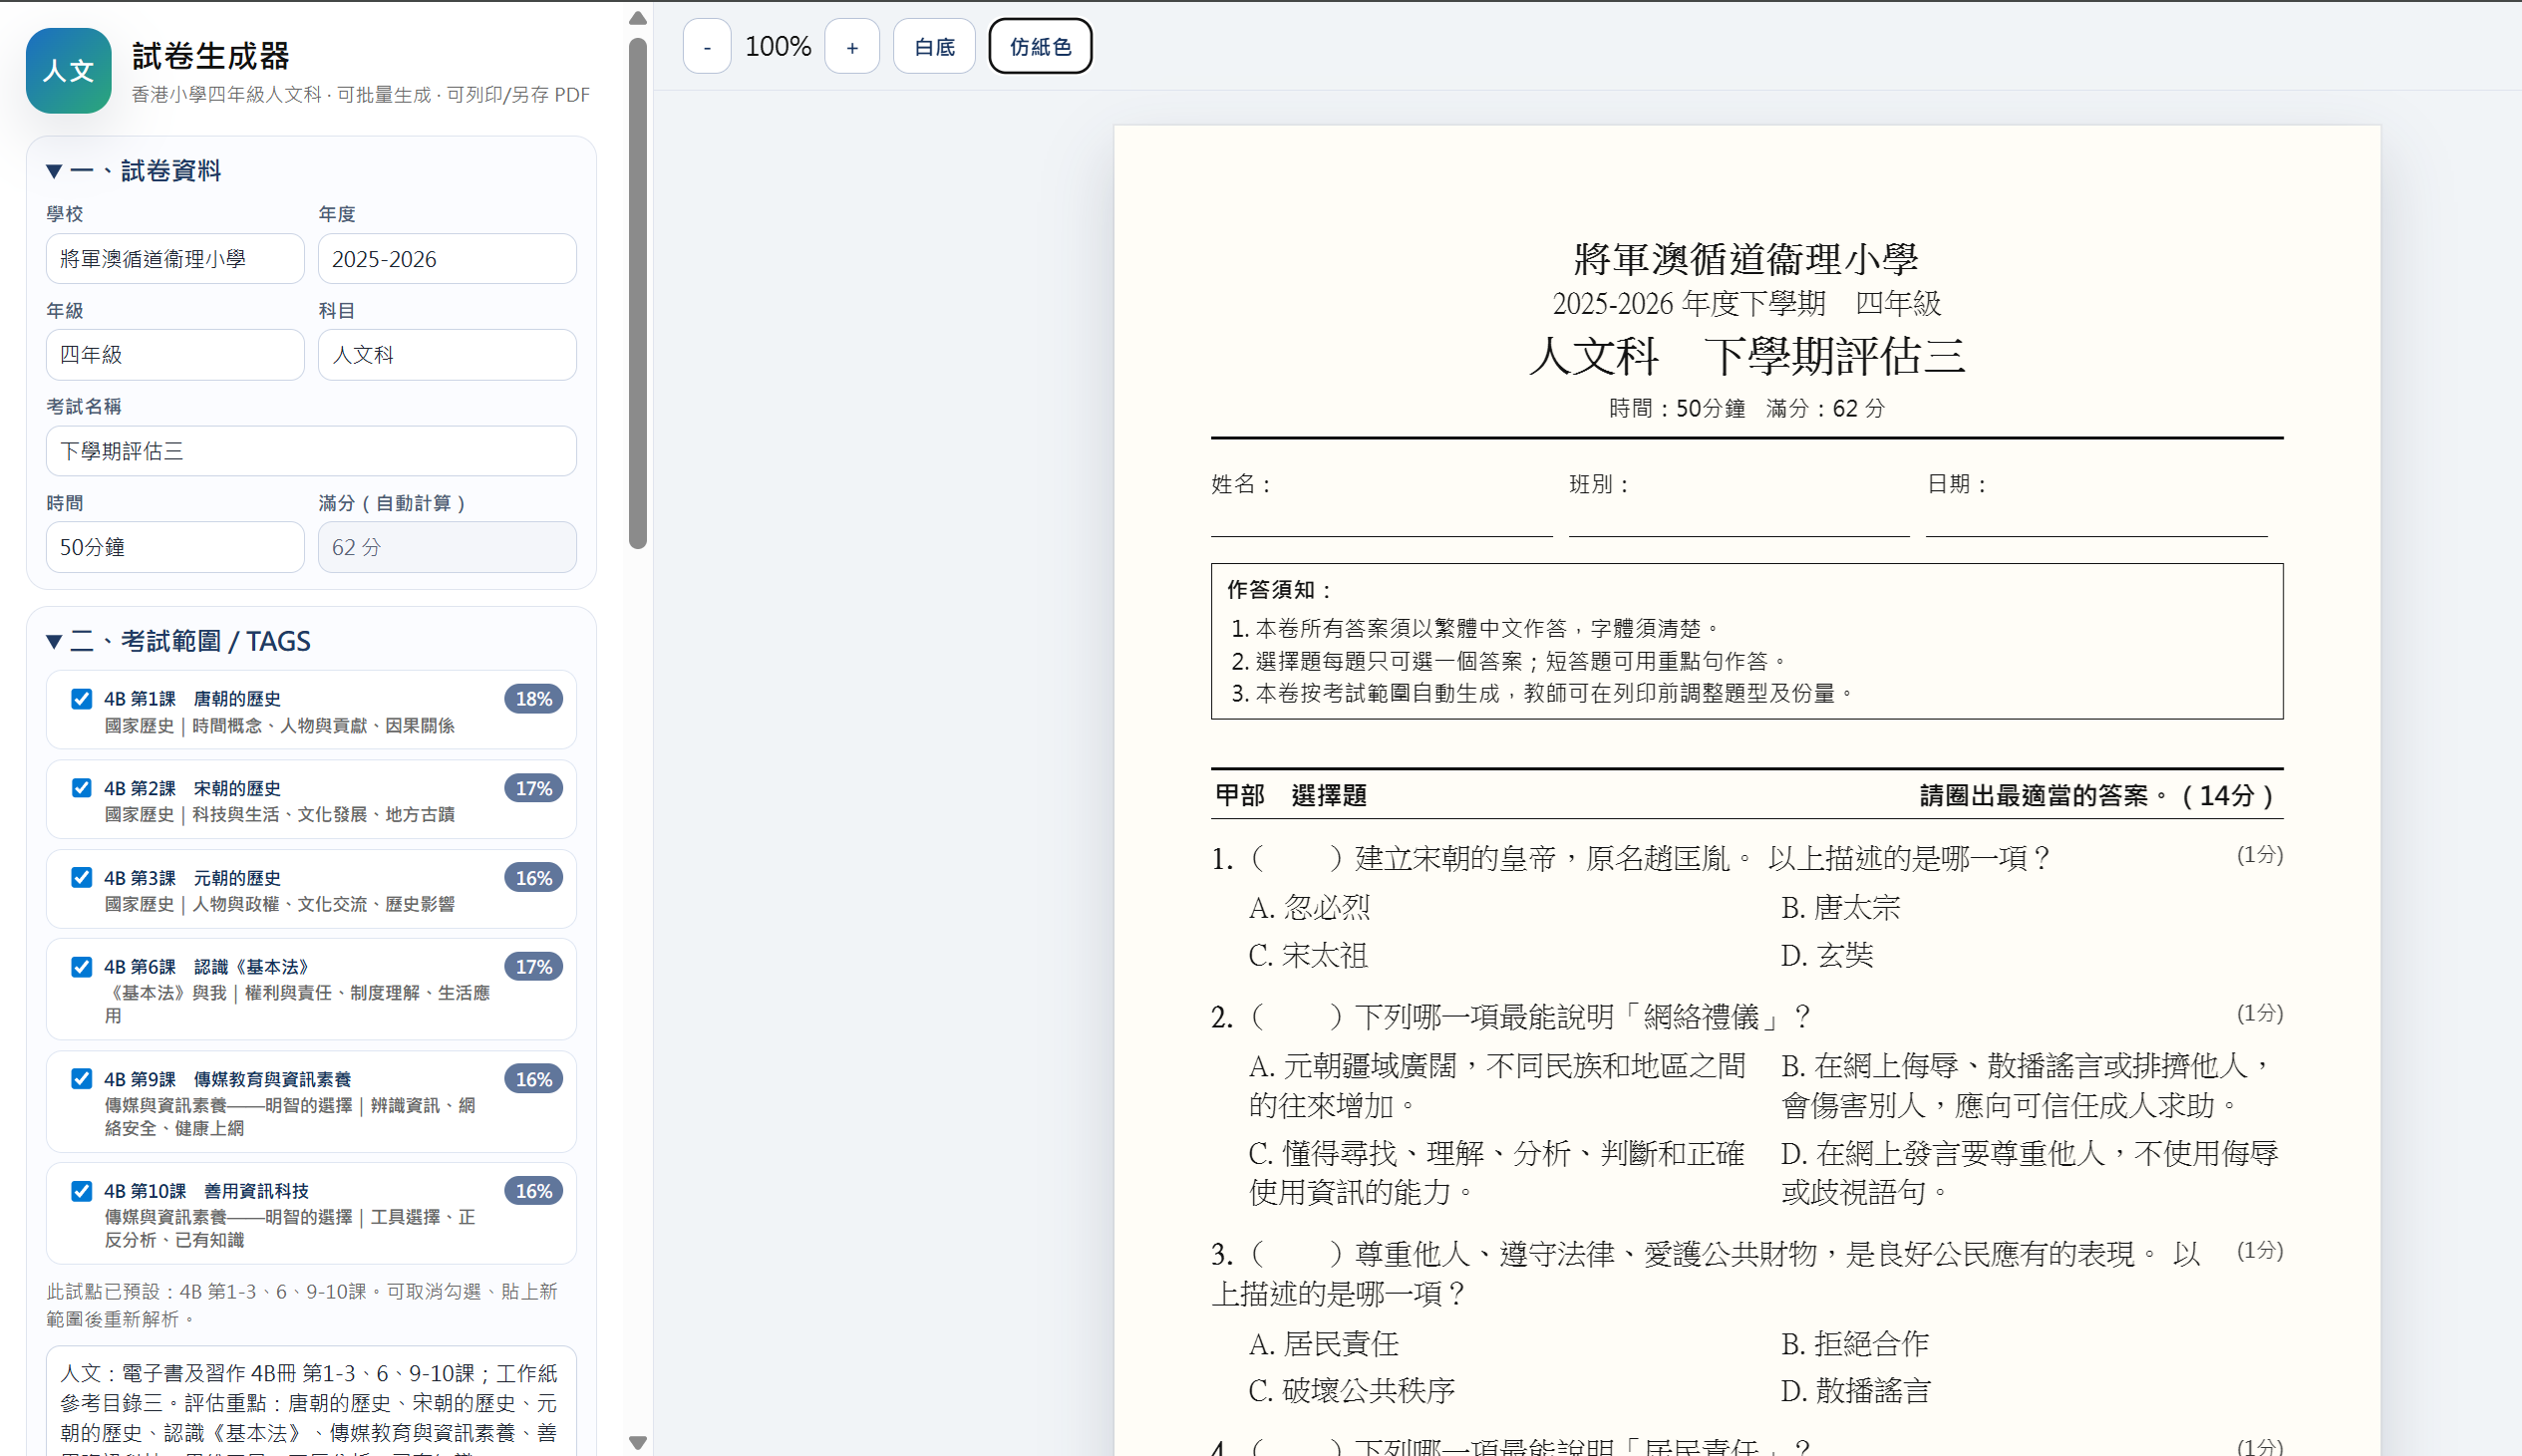This screenshot has height=1456, width=2522.
Task: Click school name heading 將軍澳循道衞理小學 in preview
Action: [1746, 259]
